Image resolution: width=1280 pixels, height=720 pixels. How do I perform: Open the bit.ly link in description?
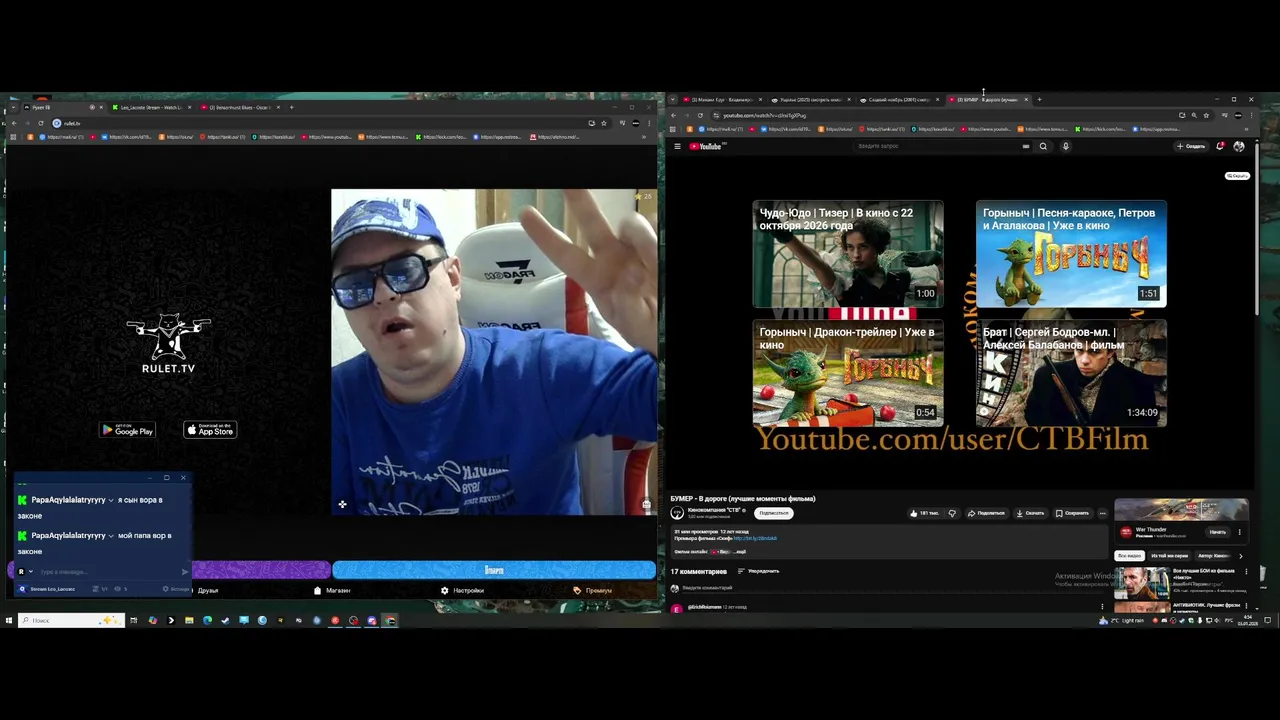click(755, 538)
